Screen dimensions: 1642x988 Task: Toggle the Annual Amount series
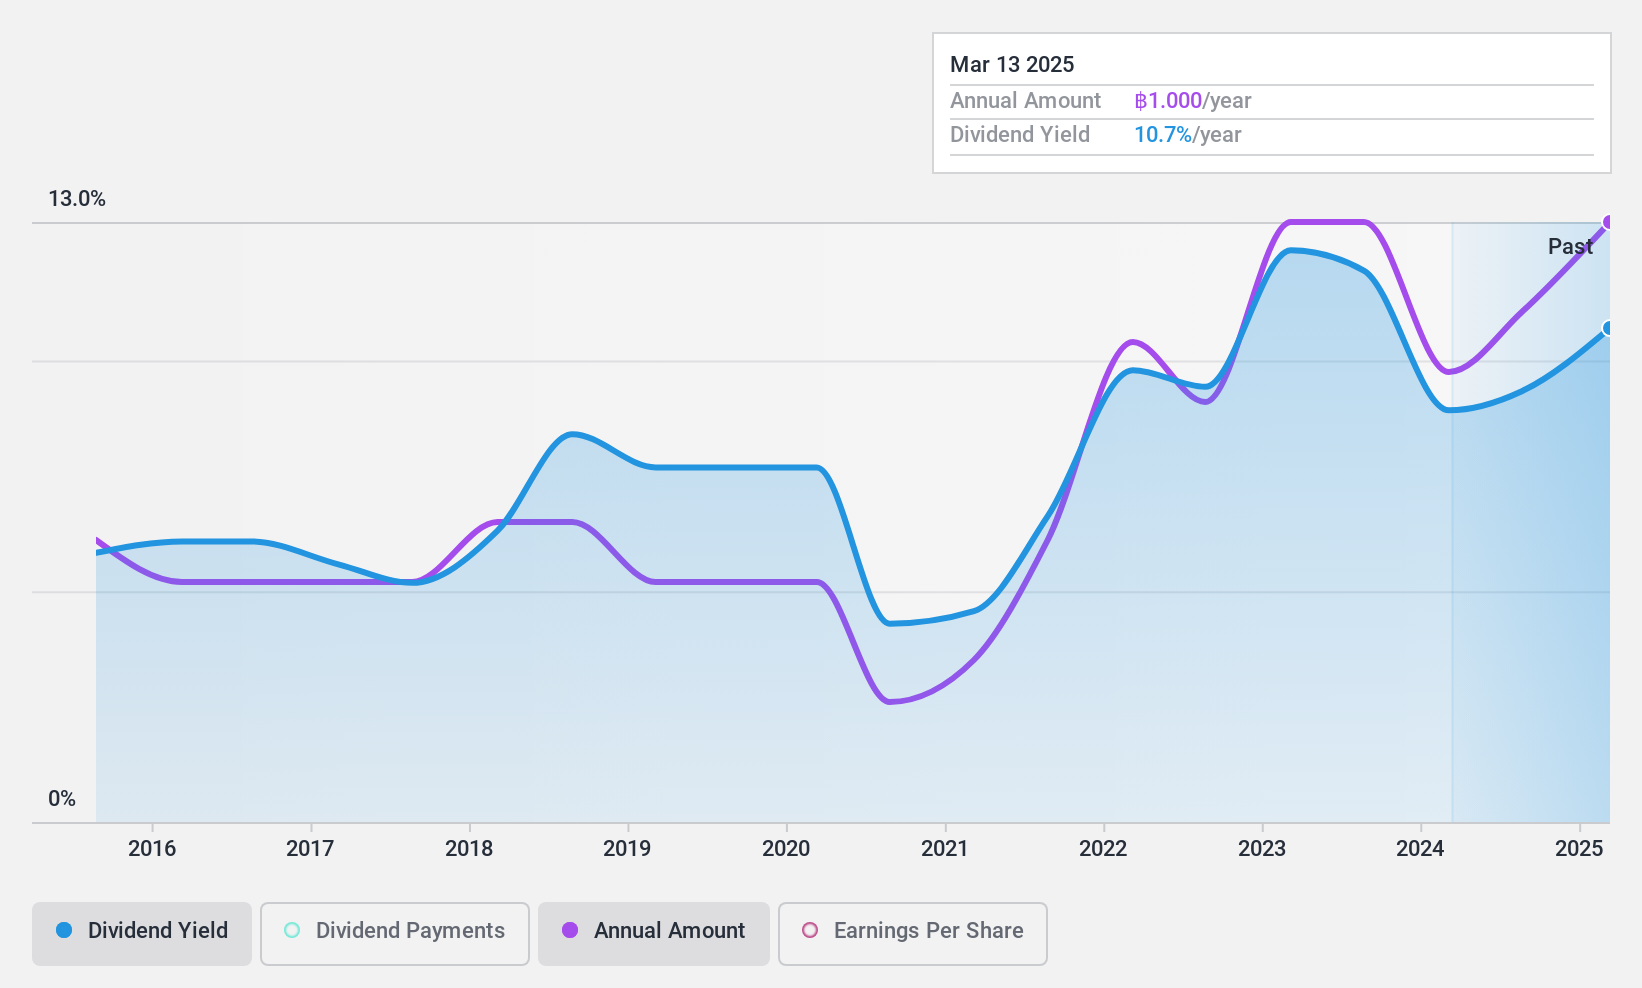654,934
